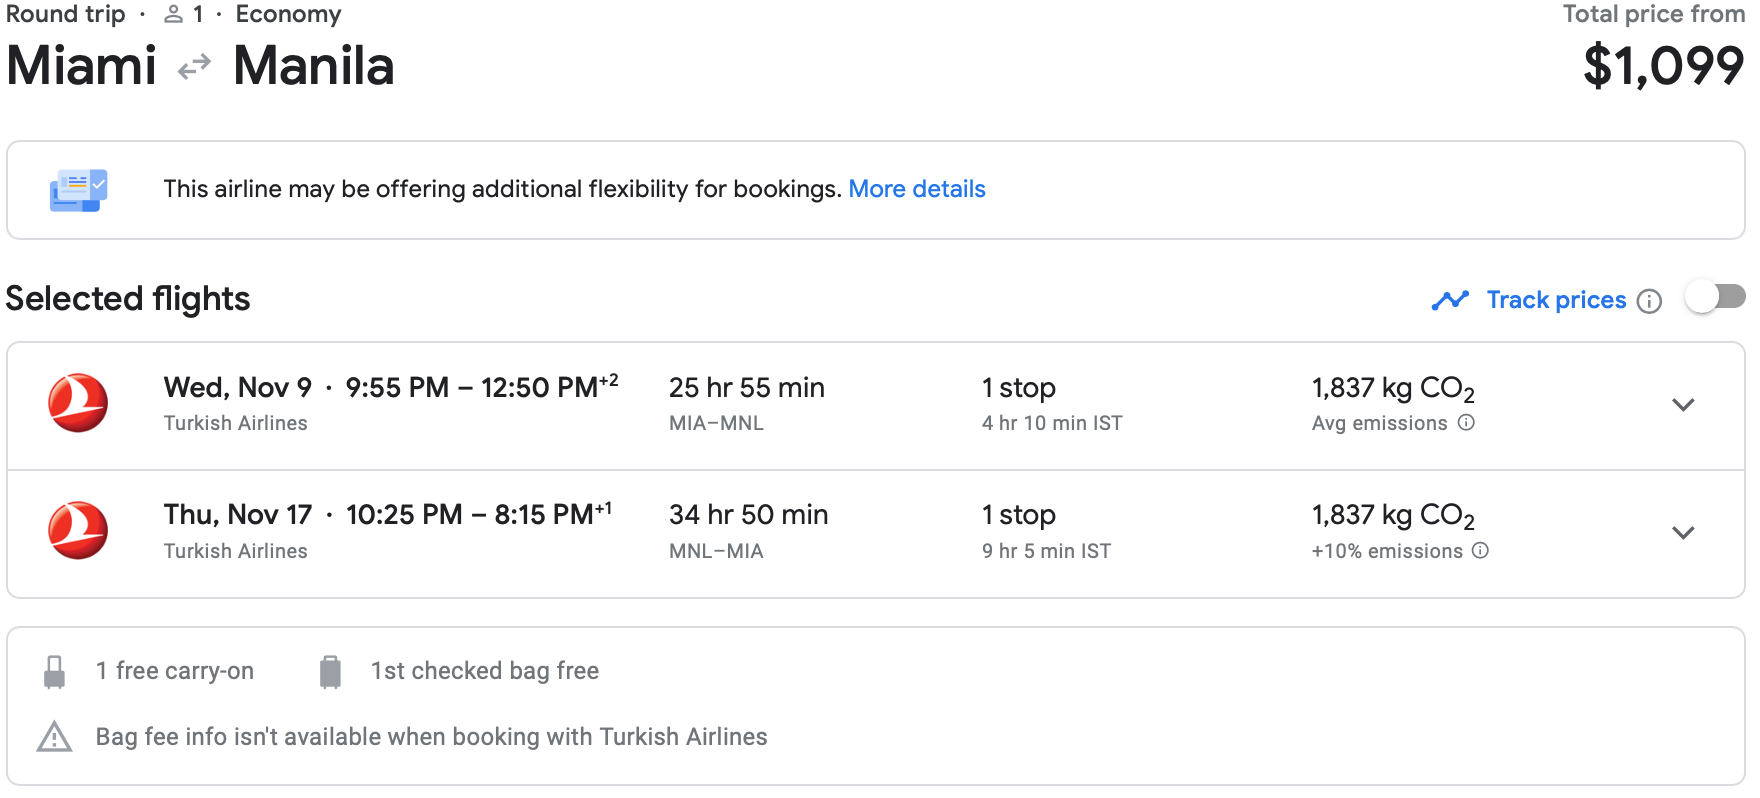The image size is (1760, 798).
Task: Enable the Track prices toggle
Action: 1714,297
